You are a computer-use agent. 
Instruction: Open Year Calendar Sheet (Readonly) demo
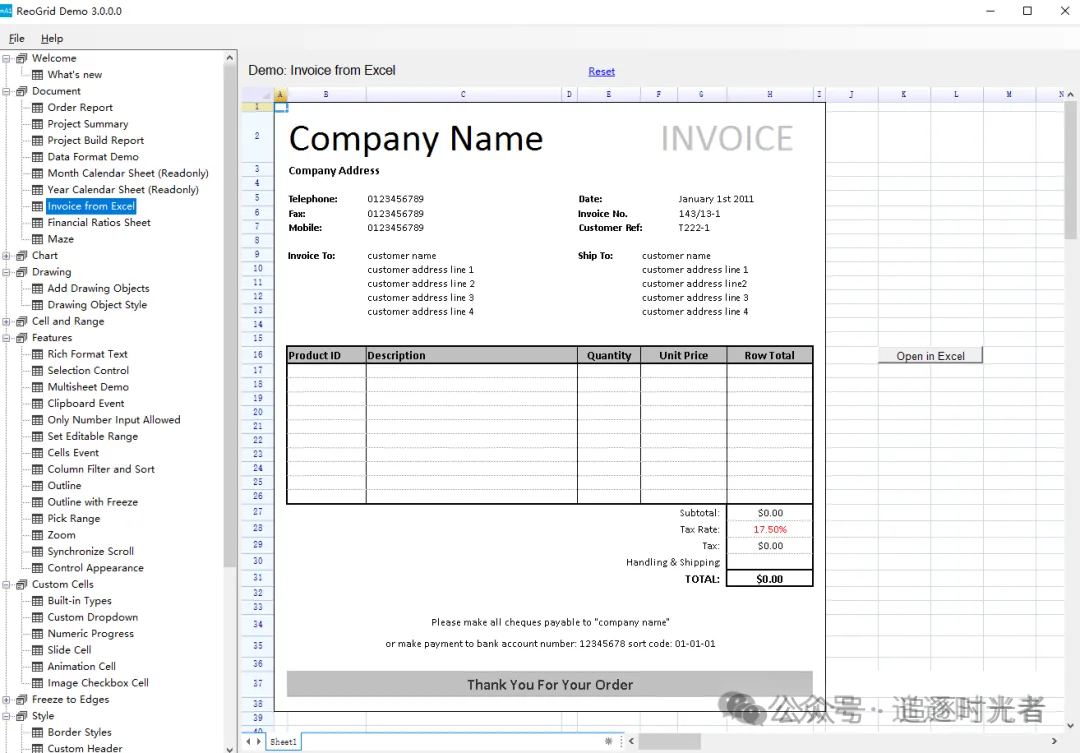[x=123, y=189]
